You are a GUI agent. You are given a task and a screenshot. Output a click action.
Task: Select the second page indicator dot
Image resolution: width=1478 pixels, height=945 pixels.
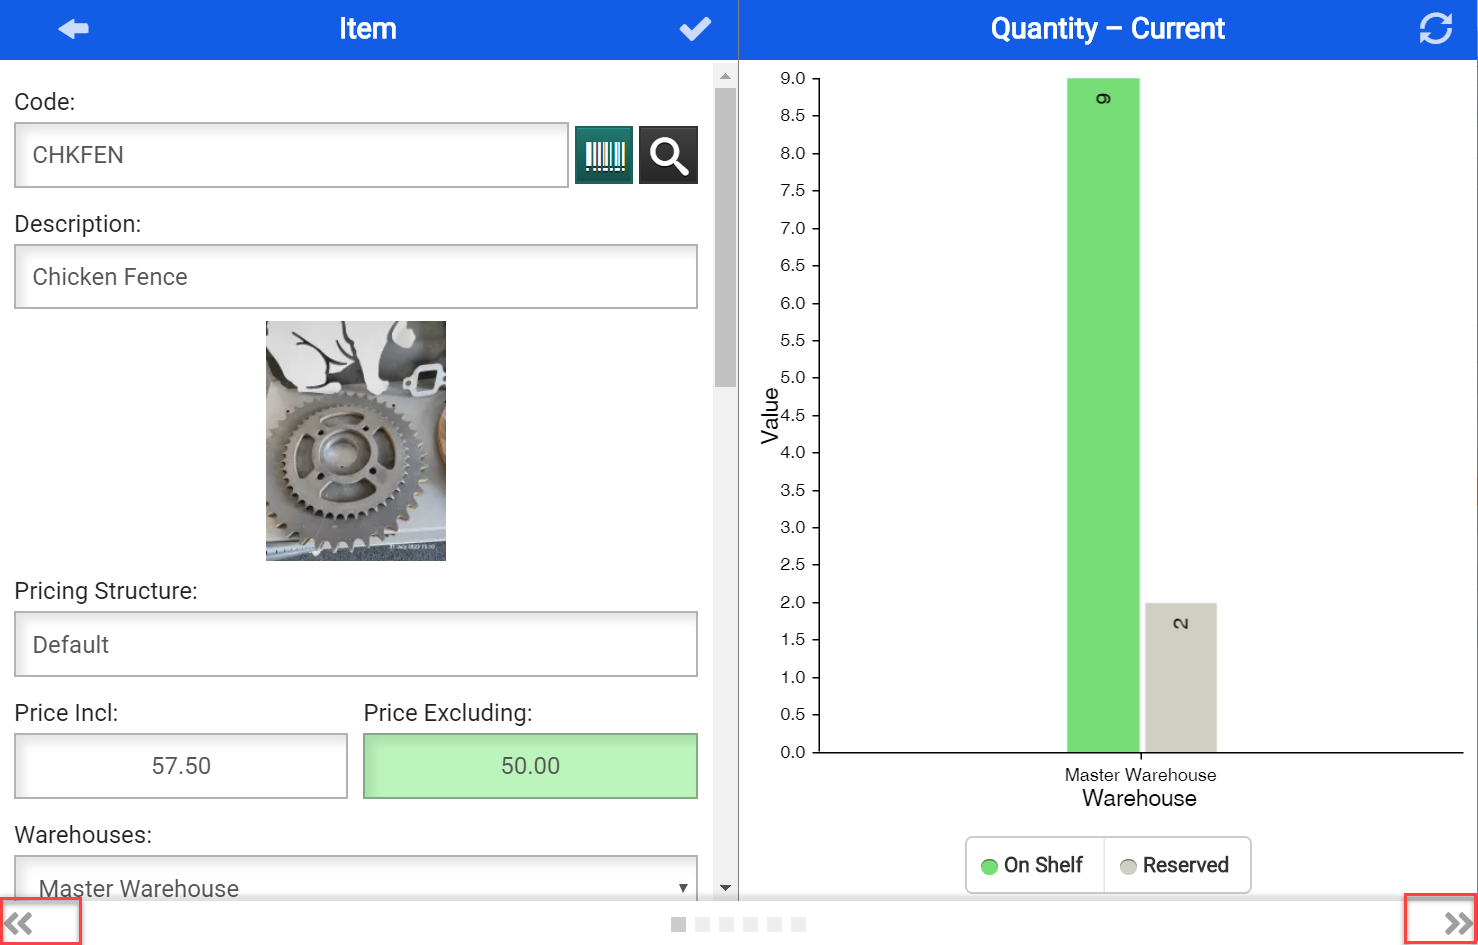click(x=702, y=924)
